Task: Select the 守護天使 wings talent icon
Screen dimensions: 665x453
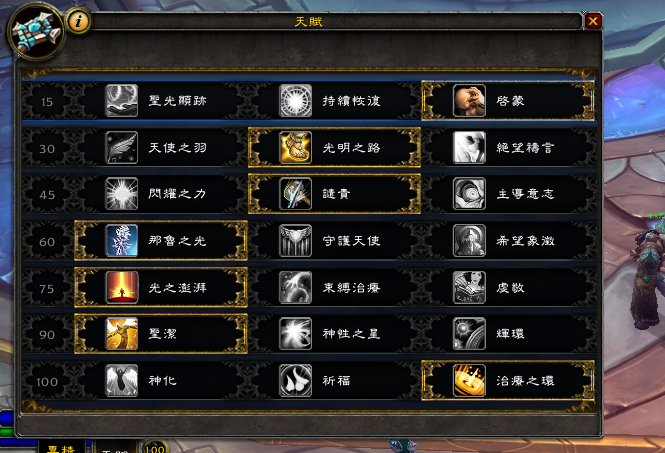Action: click(295, 240)
